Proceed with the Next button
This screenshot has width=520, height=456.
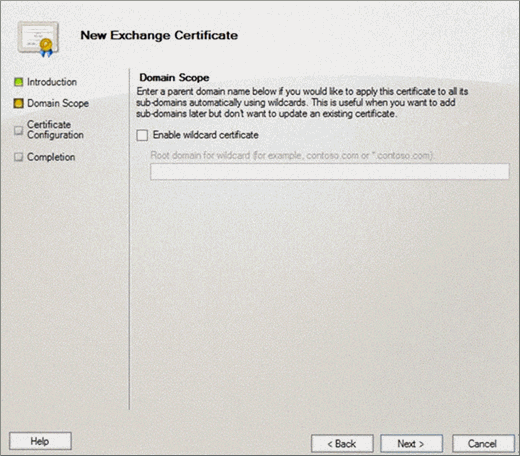[411, 444]
